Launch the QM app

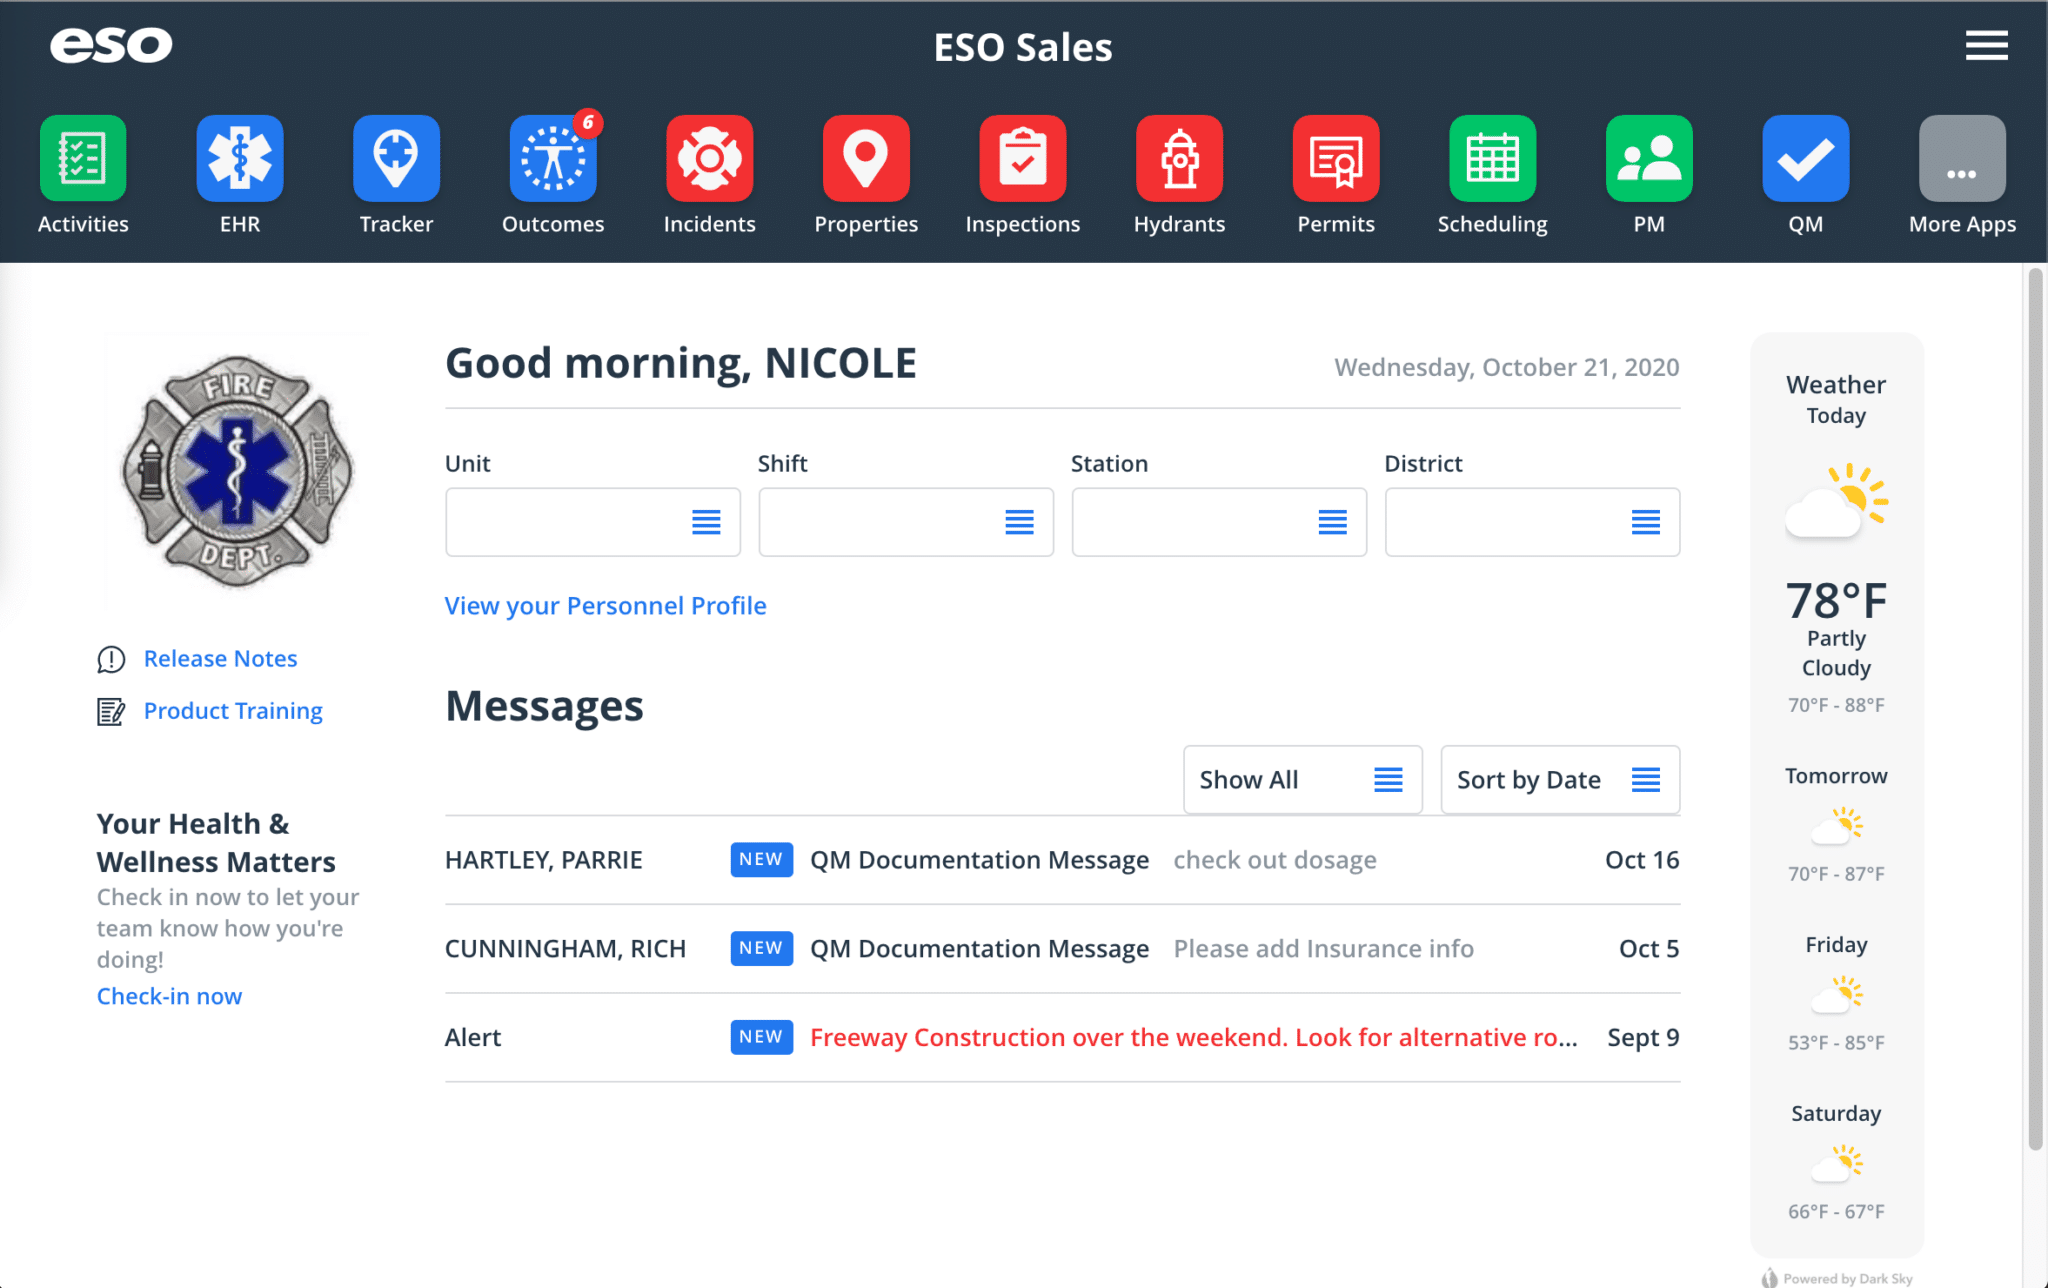tap(1806, 158)
